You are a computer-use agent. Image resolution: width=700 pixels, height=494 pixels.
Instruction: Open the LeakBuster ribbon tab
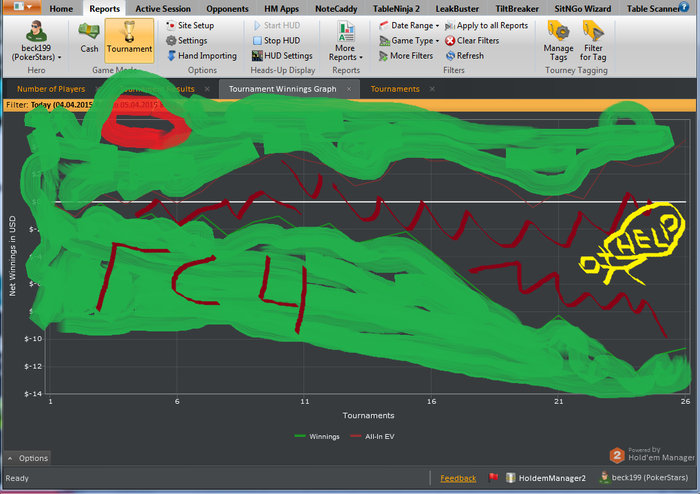457,8
